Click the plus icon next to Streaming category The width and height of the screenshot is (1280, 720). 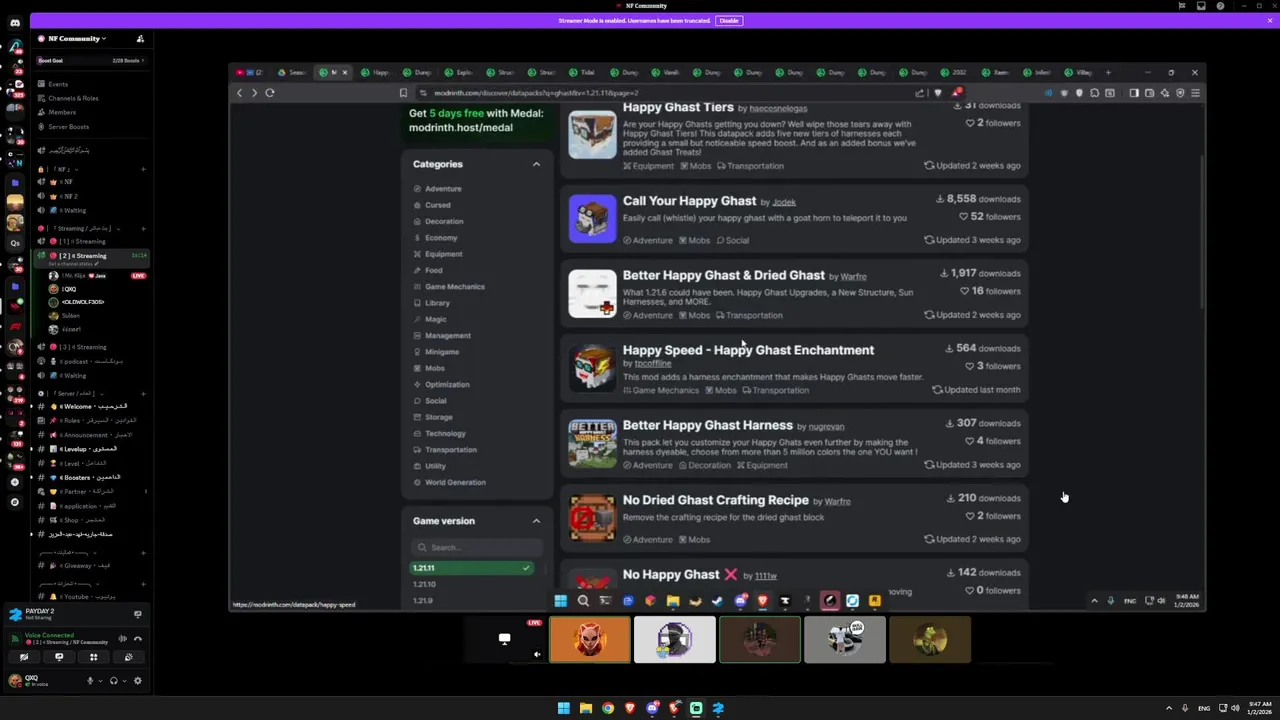click(x=143, y=228)
